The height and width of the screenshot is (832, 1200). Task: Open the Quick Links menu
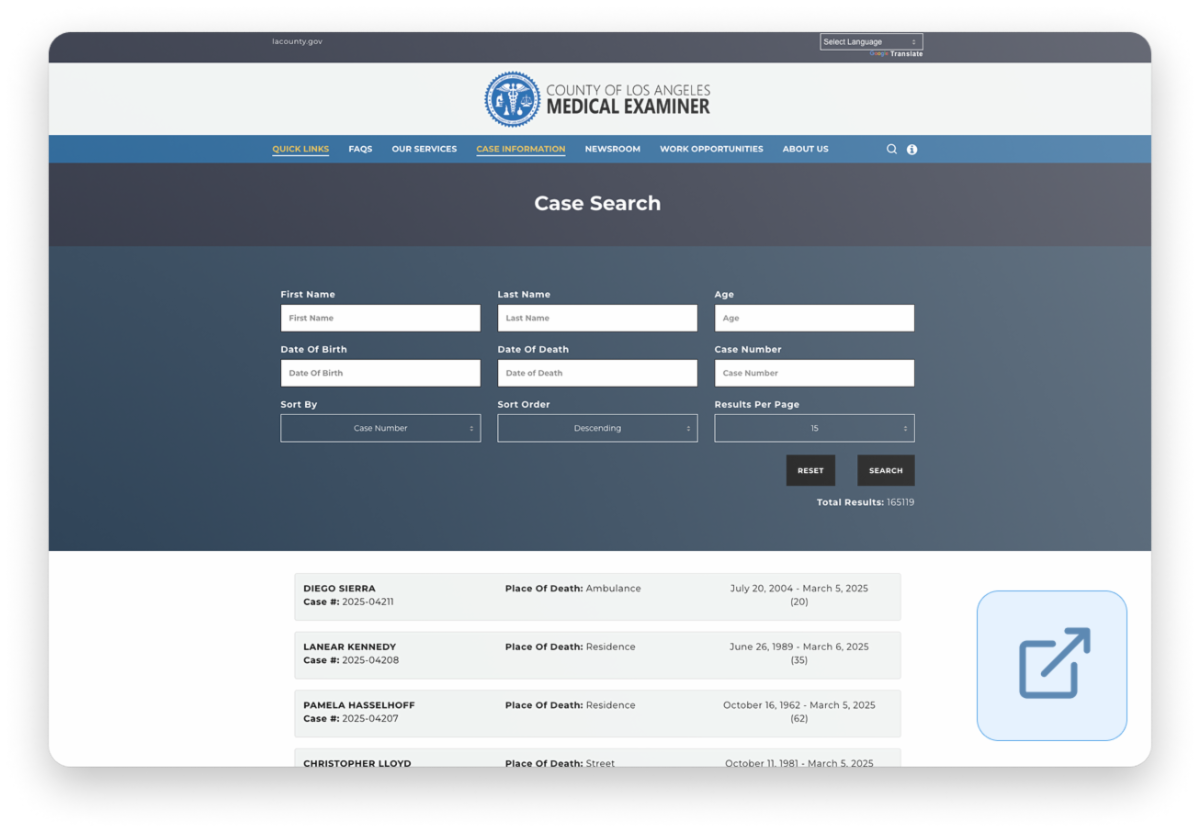click(300, 149)
